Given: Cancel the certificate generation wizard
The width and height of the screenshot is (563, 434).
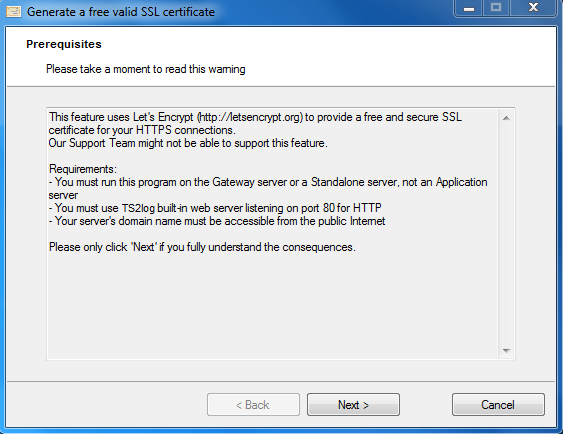Looking at the screenshot, I should [x=498, y=405].
